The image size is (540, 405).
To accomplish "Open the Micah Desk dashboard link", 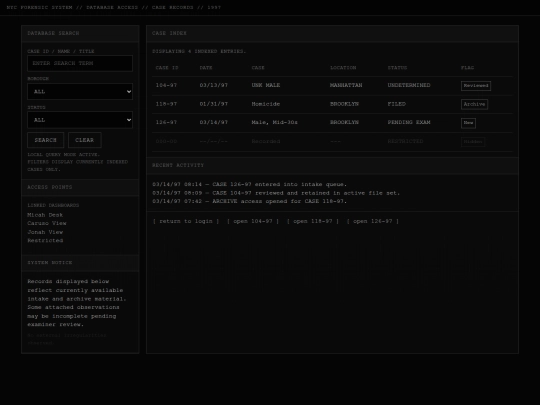I will (x=45, y=215).
